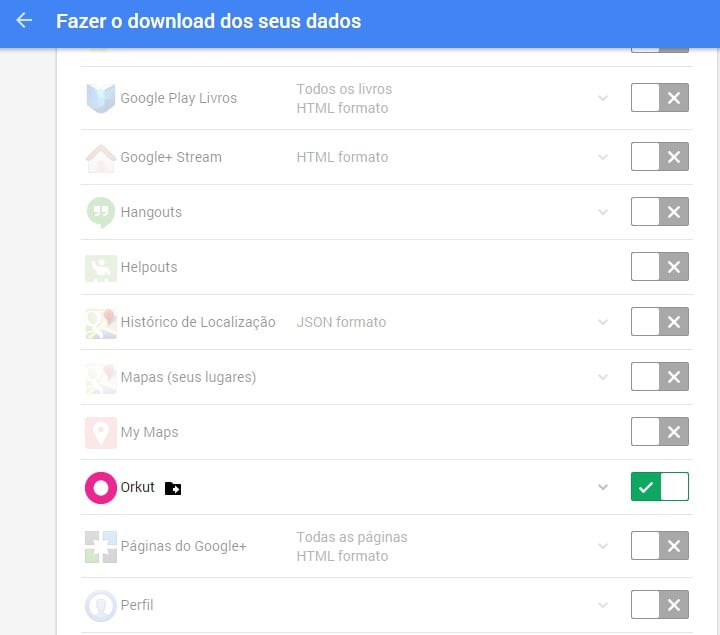Click 'HTML formato' in Google+ Stream row
This screenshot has height=635, width=720.
pos(342,157)
